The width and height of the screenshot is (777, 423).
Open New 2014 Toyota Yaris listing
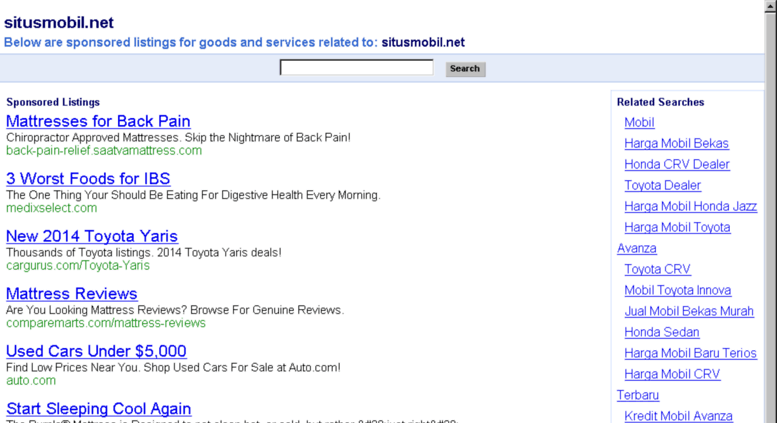click(92, 236)
